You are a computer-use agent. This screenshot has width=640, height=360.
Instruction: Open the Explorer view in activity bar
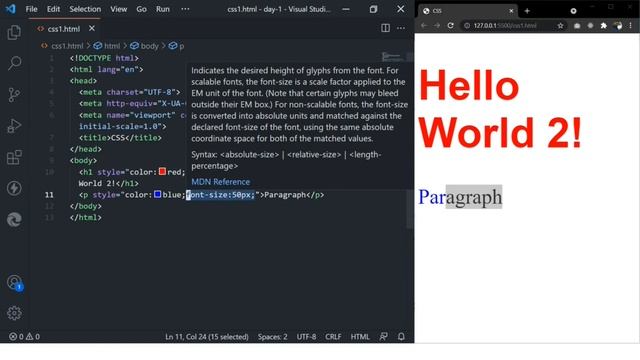[x=14, y=32]
